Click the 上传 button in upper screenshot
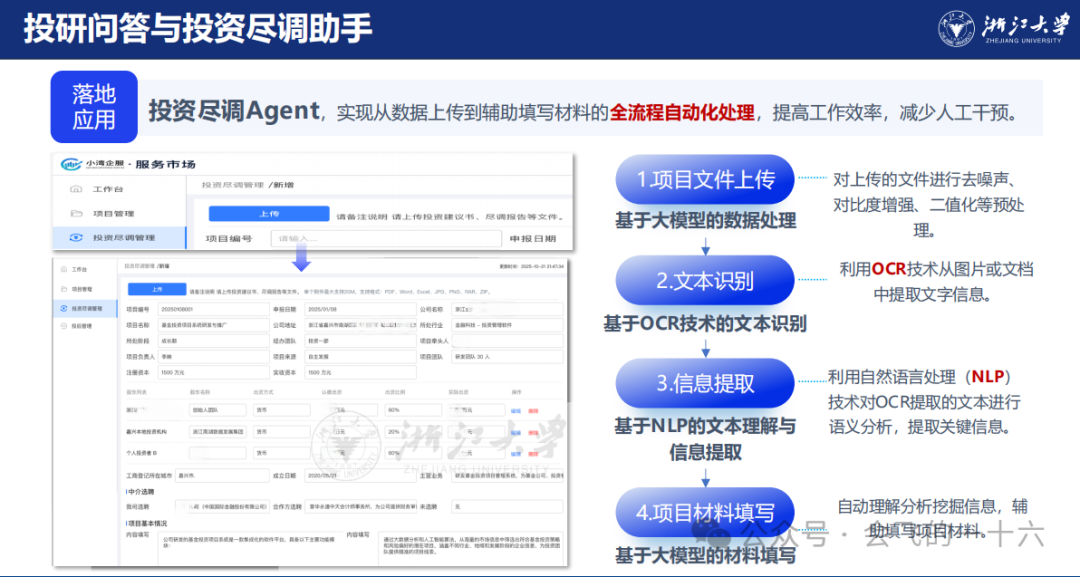 [x=269, y=214]
